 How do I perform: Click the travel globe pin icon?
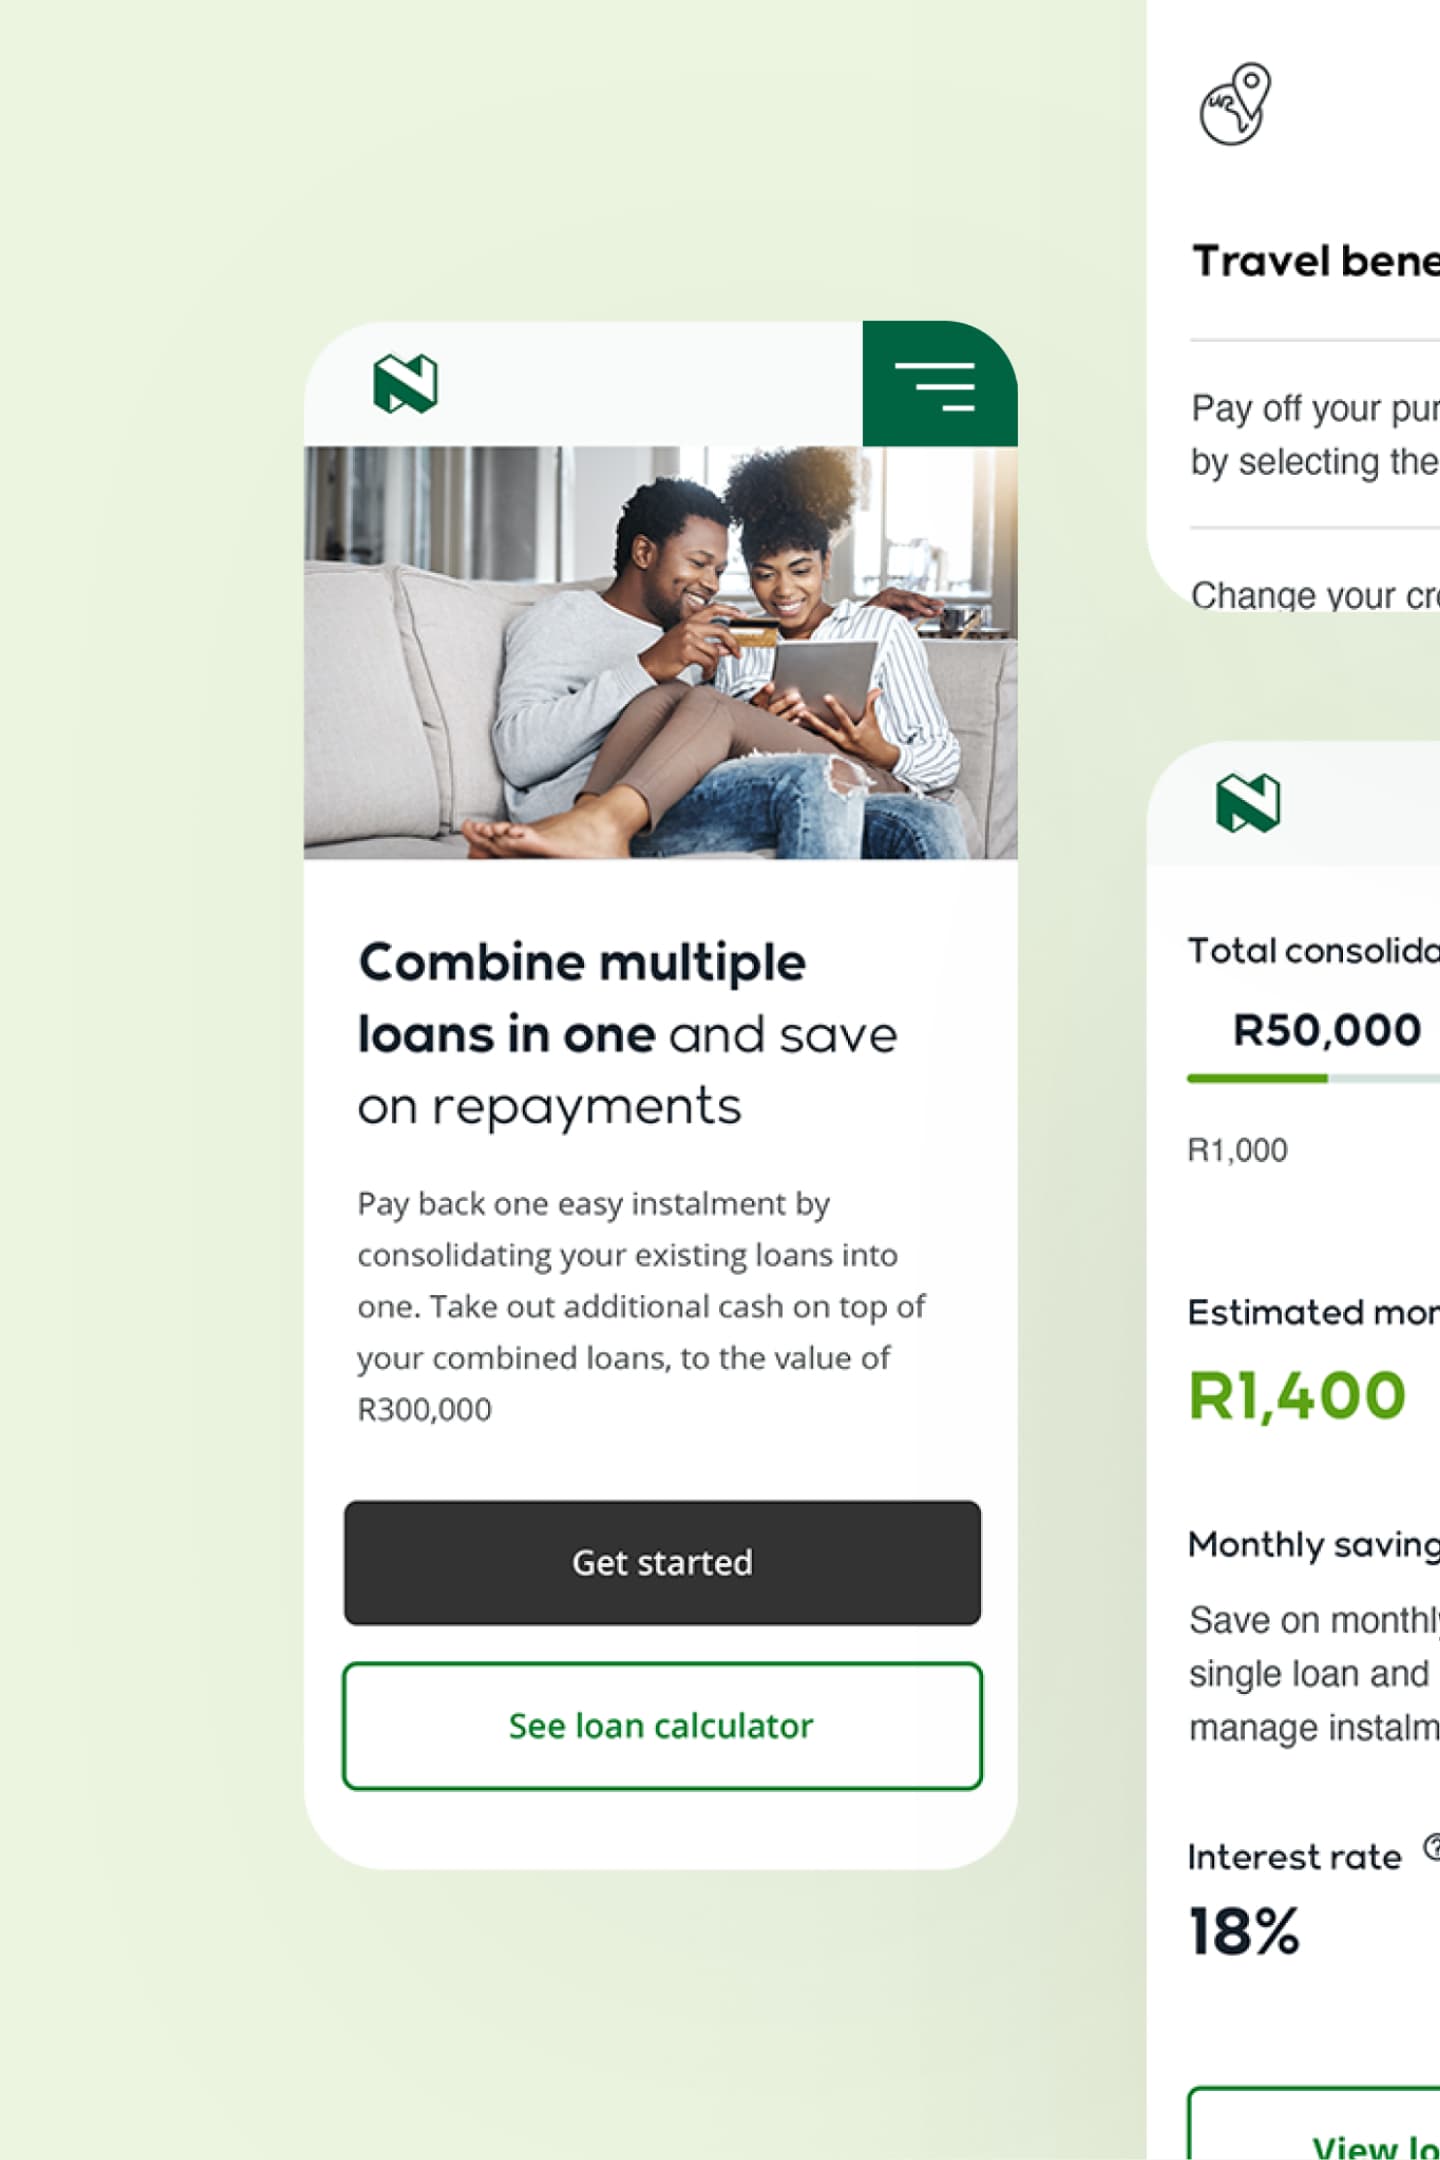pyautogui.click(x=1235, y=104)
